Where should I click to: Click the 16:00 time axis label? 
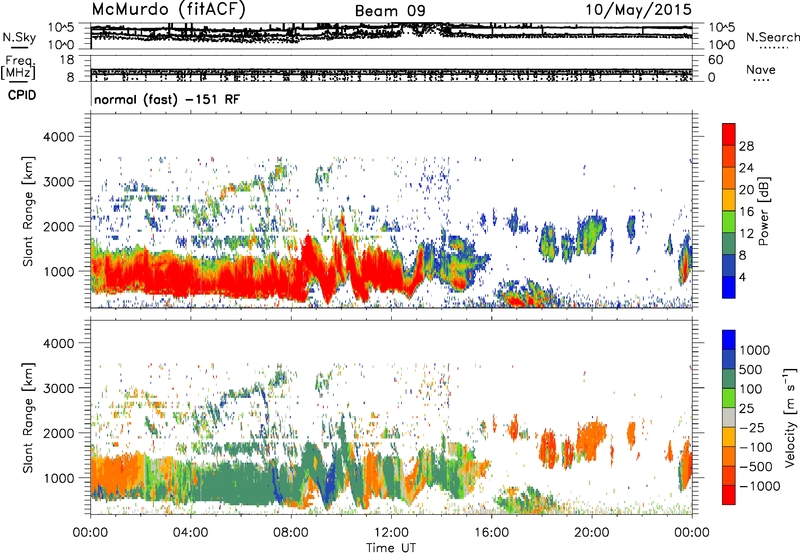(491, 533)
